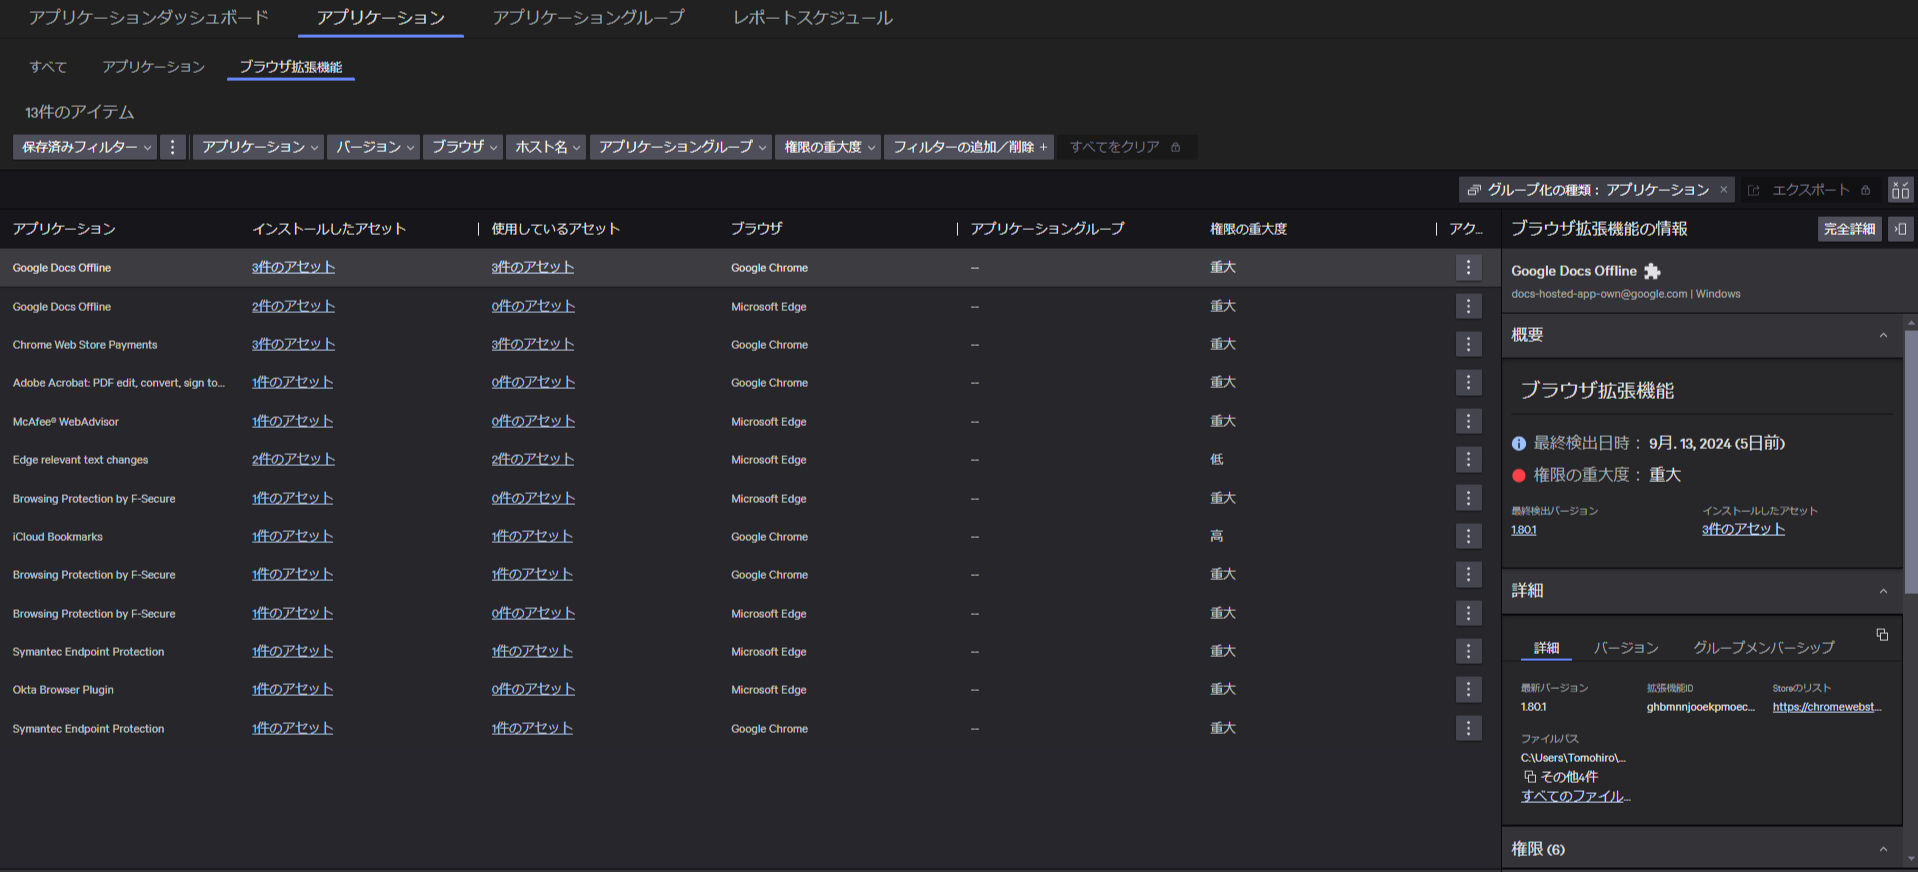Collapse the 権限 (6) section
This screenshot has width=1918, height=872.
click(1883, 849)
